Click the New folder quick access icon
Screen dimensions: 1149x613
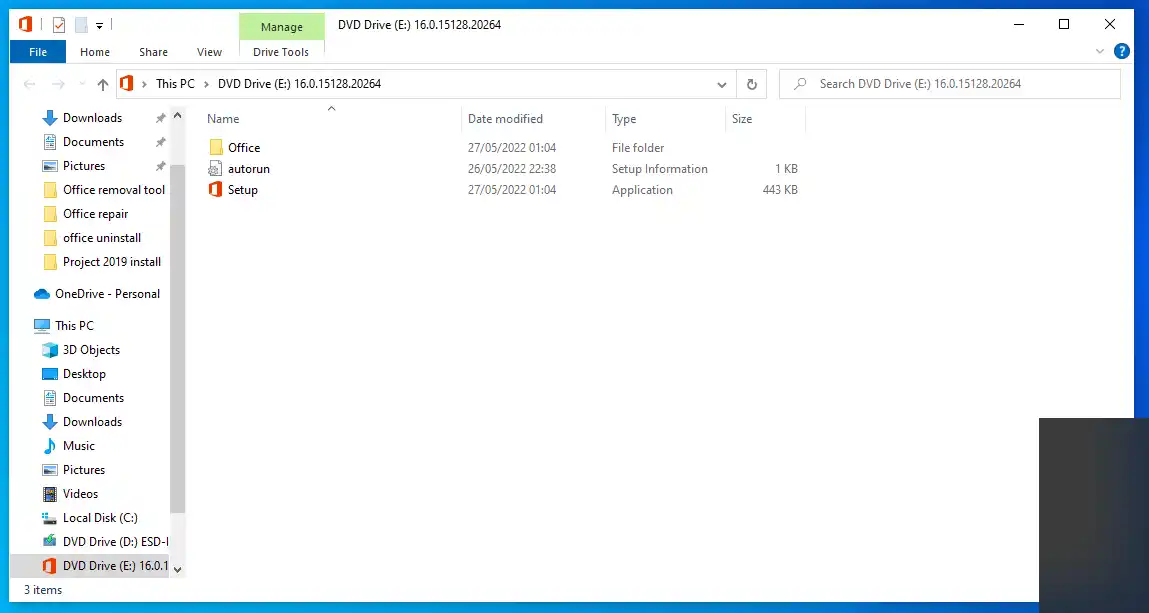[81, 25]
